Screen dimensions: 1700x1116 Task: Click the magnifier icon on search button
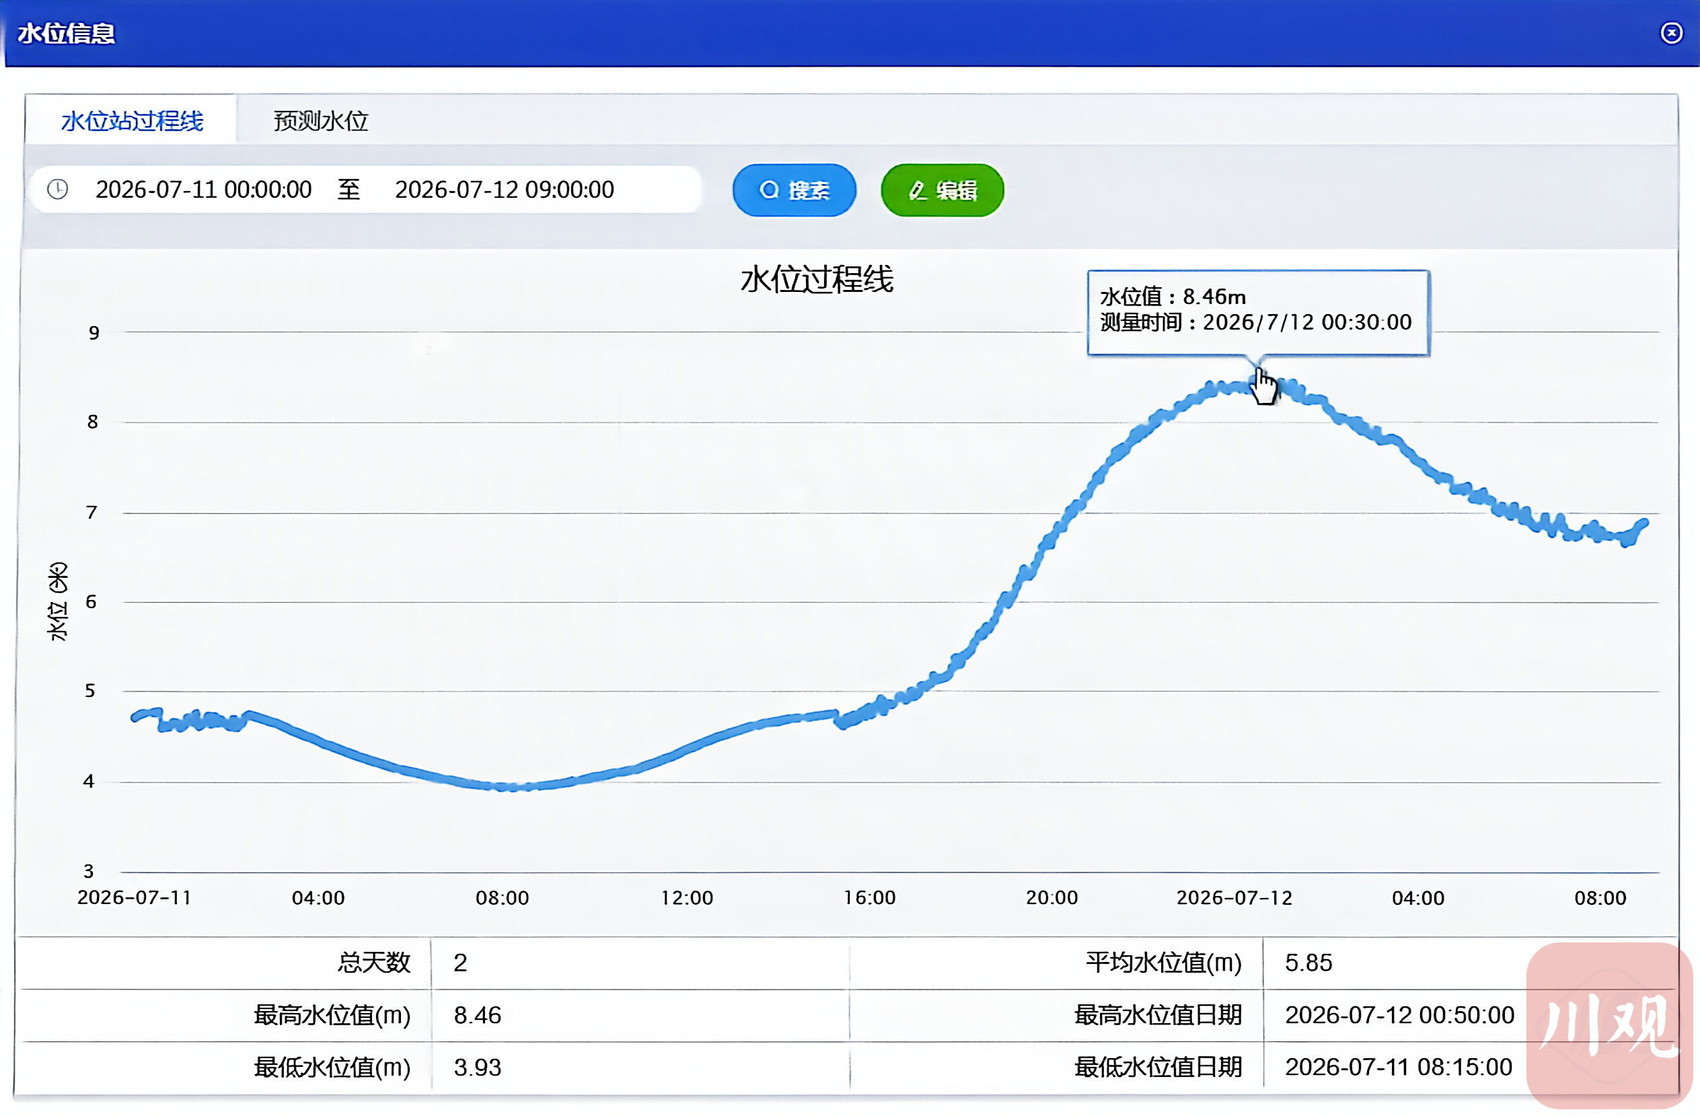(x=768, y=190)
